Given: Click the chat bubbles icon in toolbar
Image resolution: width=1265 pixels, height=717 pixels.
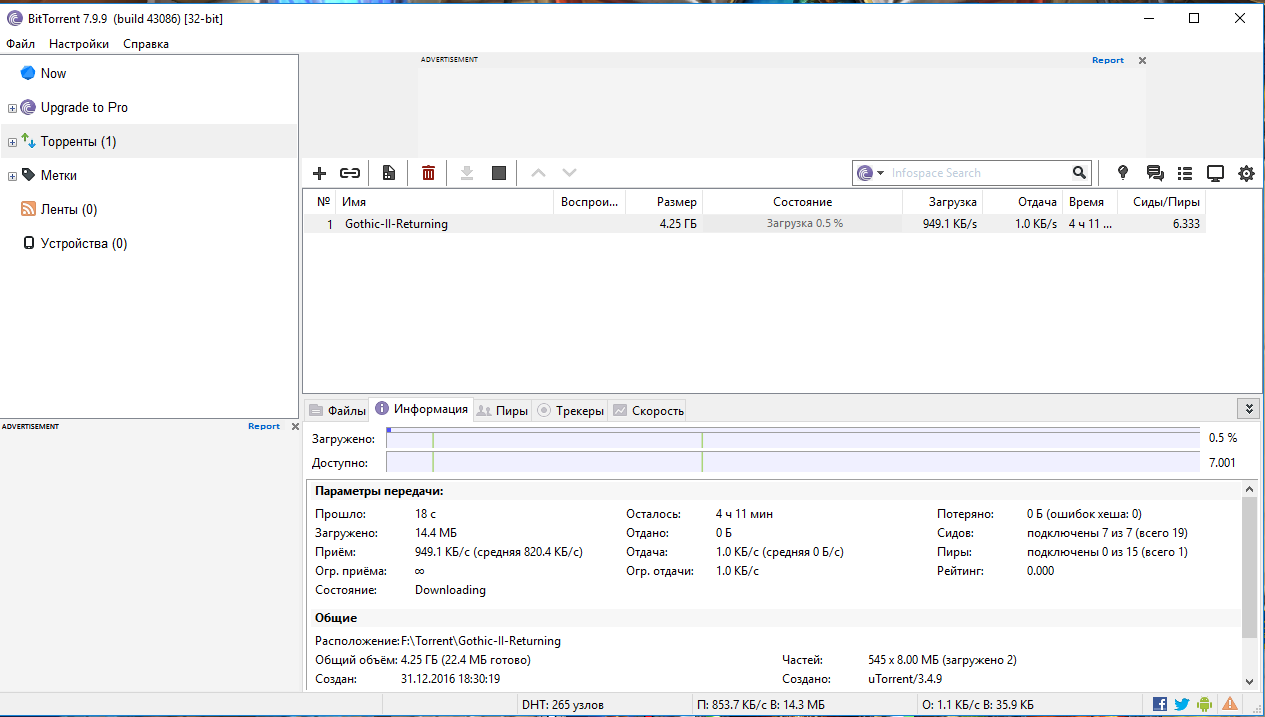Looking at the screenshot, I should click(1155, 173).
